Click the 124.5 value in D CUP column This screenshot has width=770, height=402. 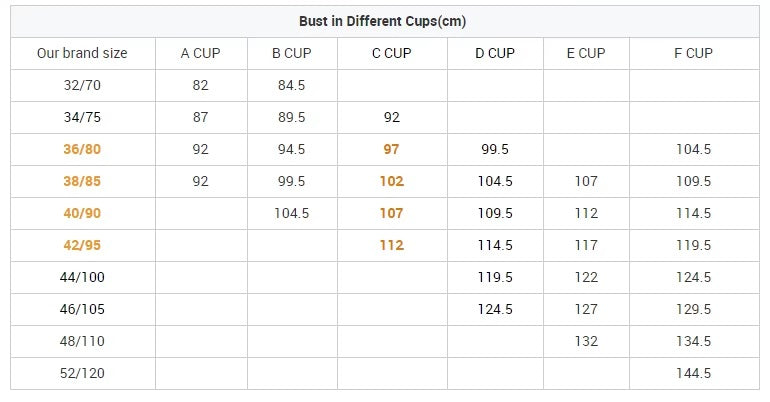click(x=495, y=309)
